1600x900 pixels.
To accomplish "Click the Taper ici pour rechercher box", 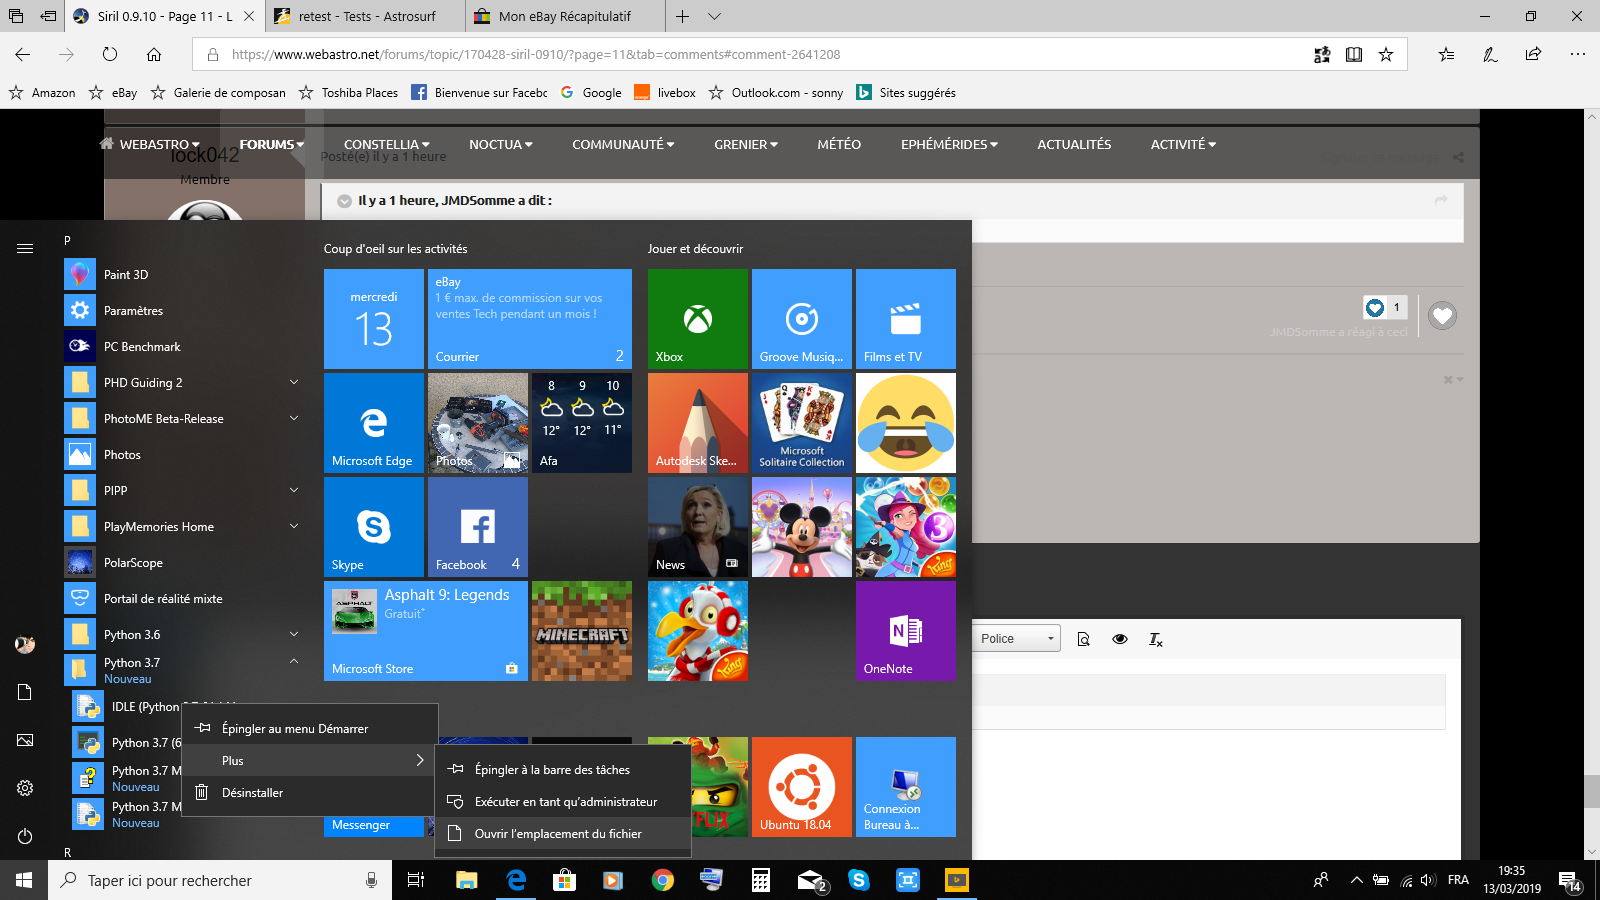I will click(x=220, y=880).
